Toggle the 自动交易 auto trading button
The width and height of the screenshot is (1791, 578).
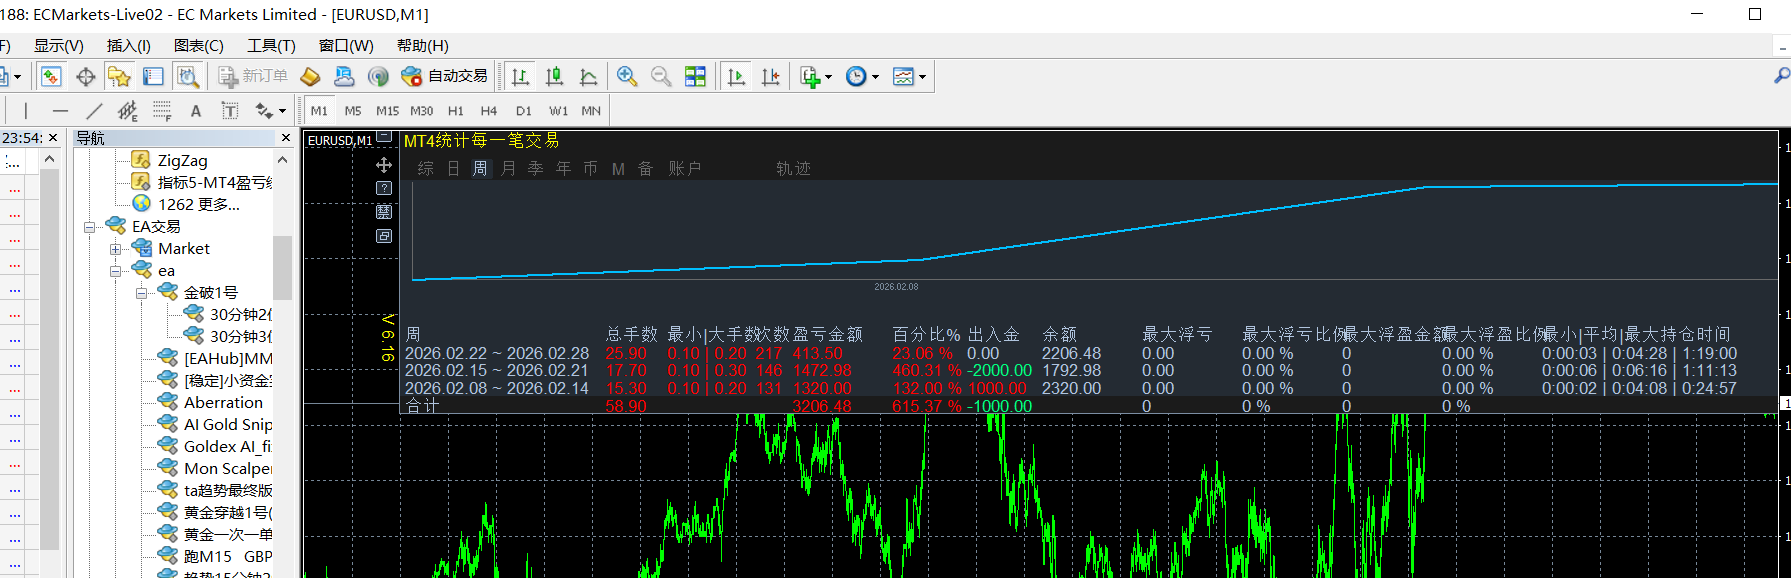[445, 76]
